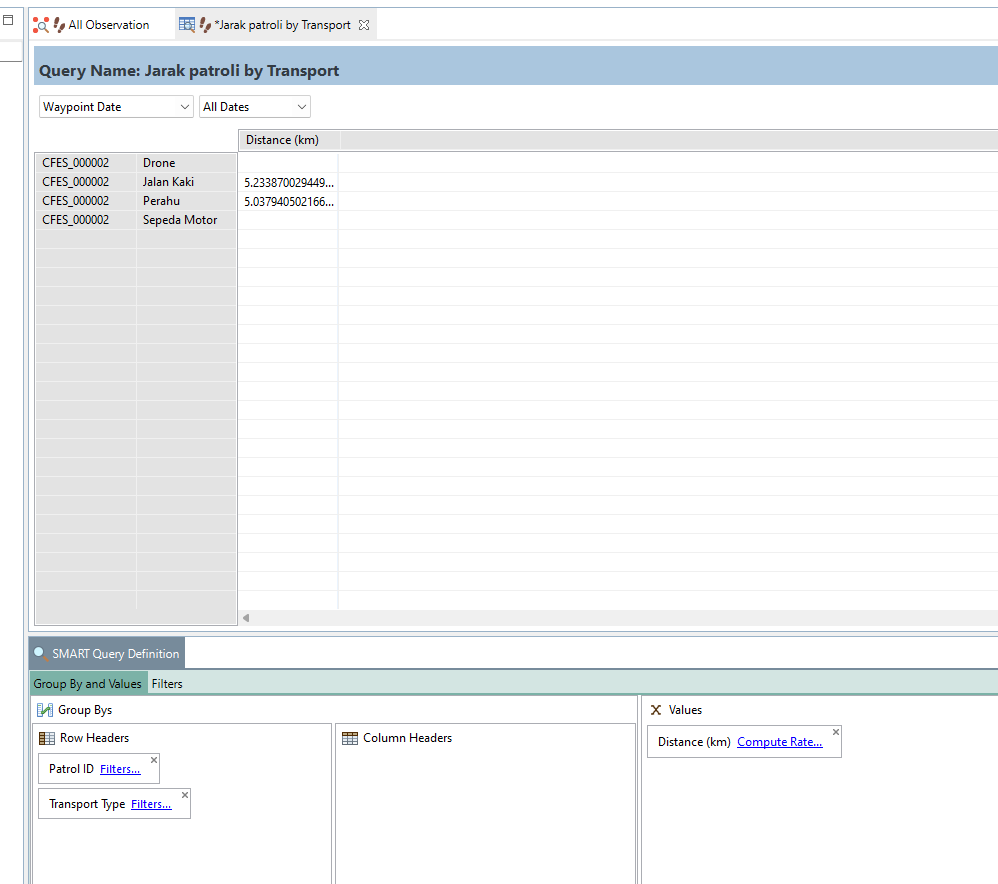Click the Perahu distance value cell
This screenshot has width=998, height=884.
click(289, 201)
